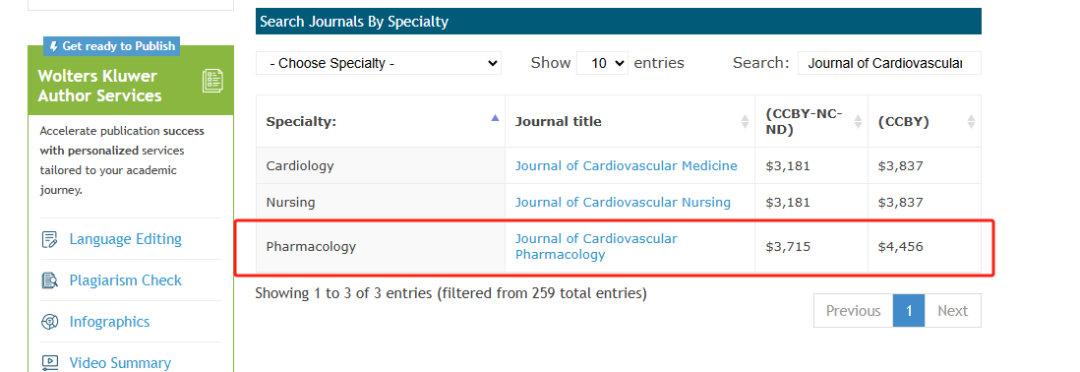Click the Video Summary icon
The width and height of the screenshot is (1080, 372).
point(50,362)
